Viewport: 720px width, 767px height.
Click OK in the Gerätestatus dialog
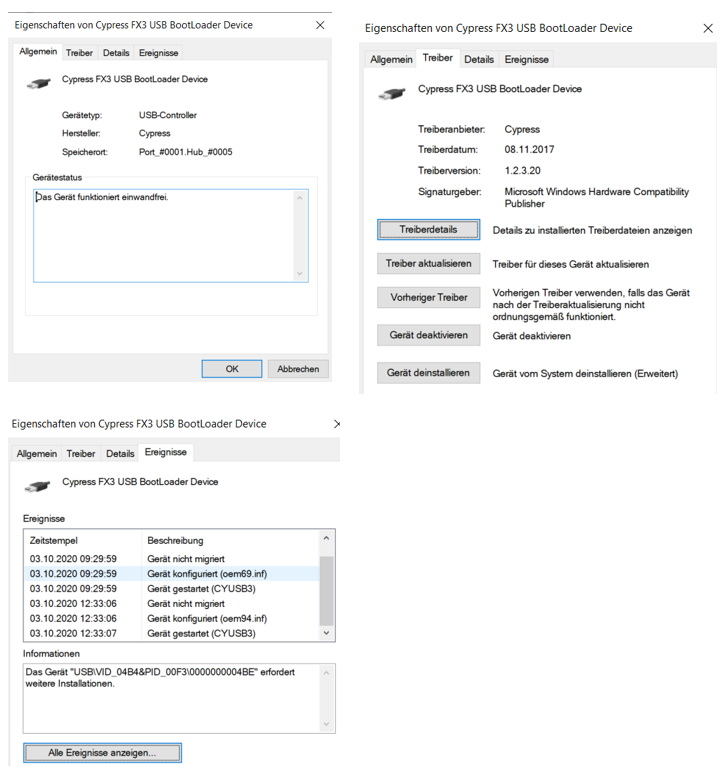tap(232, 369)
